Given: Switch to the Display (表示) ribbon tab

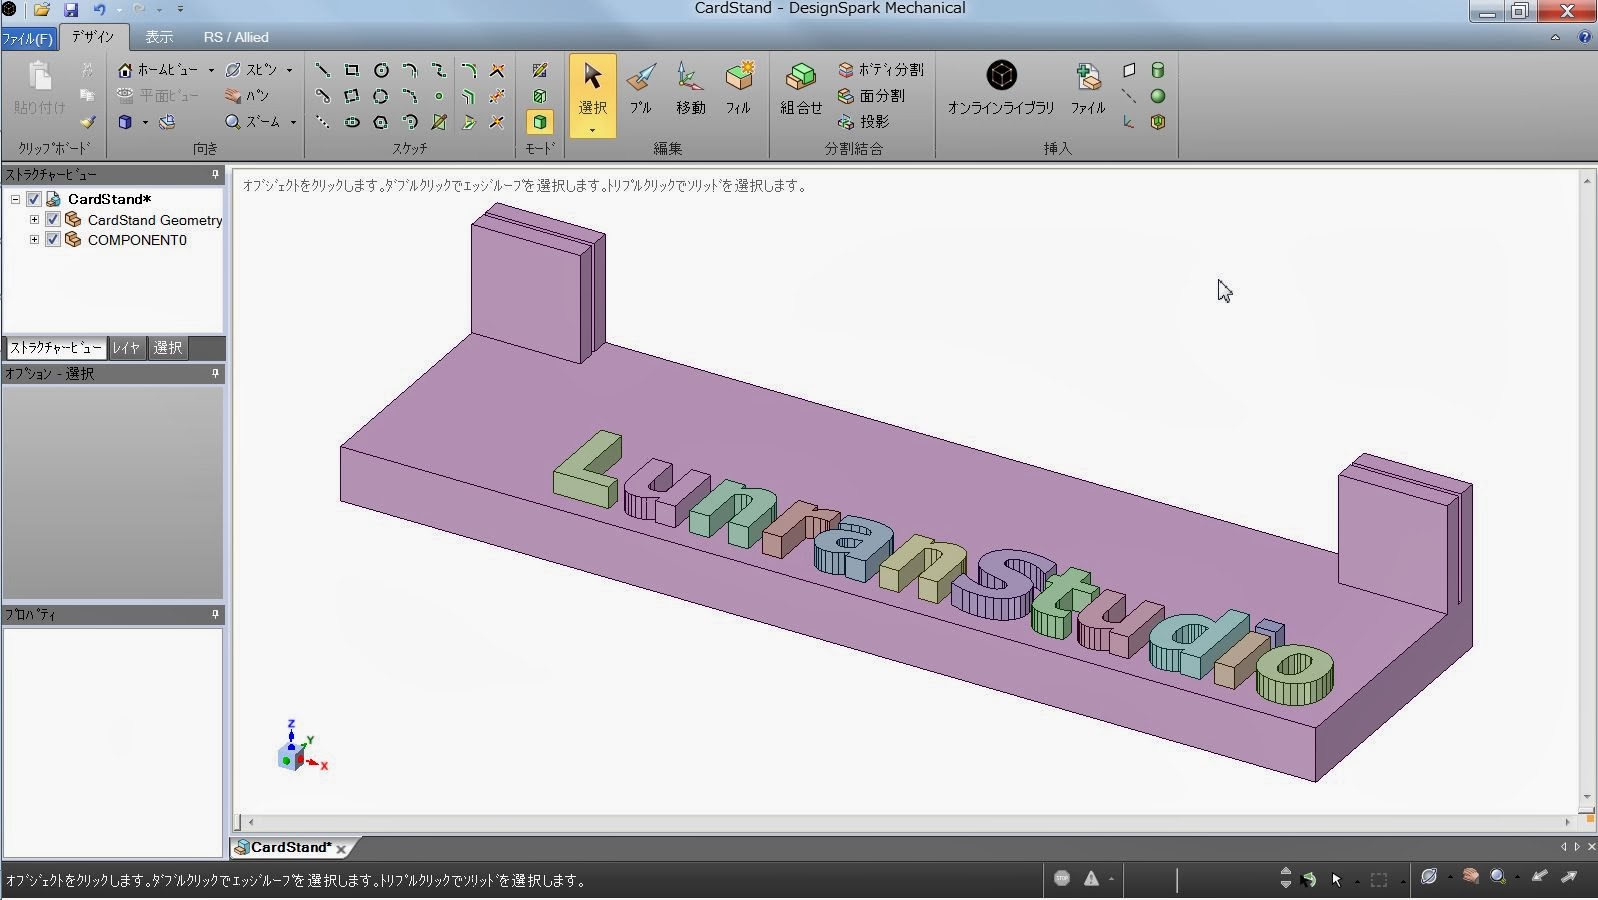Looking at the screenshot, I should click(x=159, y=37).
